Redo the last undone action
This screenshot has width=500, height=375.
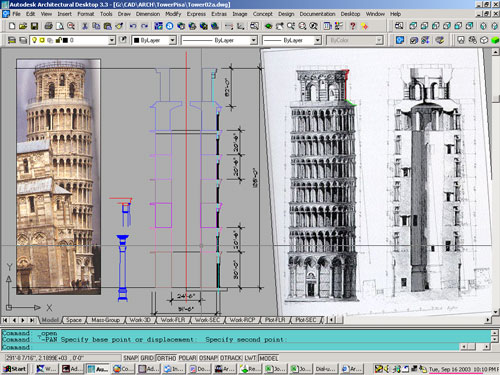pos(144,26)
